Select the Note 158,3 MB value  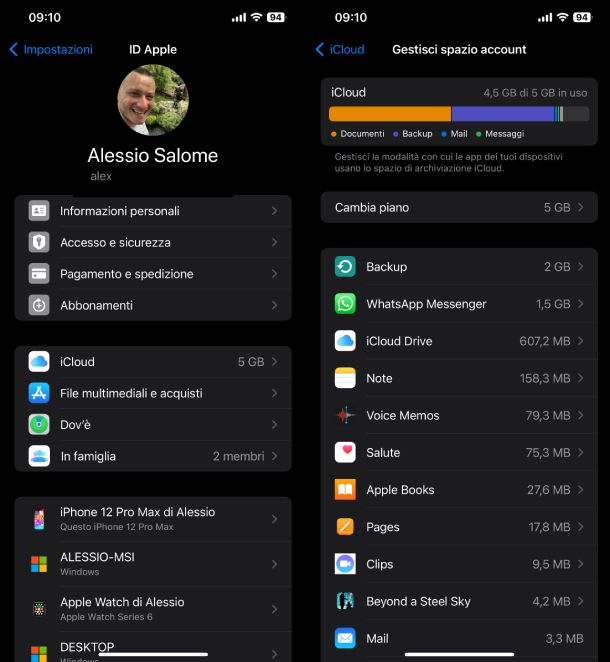(x=545, y=378)
